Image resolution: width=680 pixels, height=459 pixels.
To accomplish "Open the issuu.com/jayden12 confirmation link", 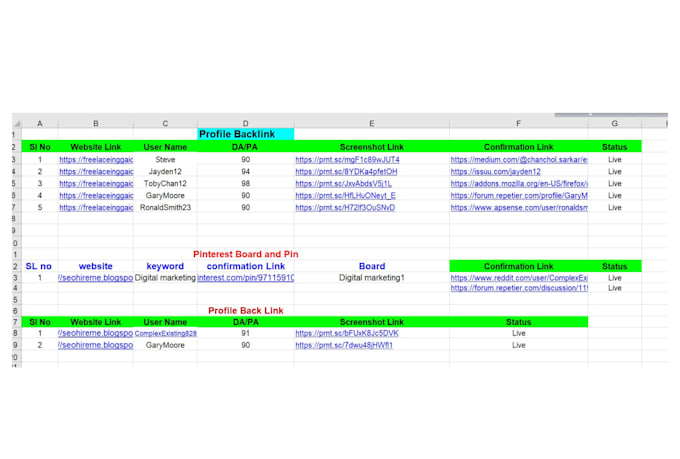I will coord(496,172).
